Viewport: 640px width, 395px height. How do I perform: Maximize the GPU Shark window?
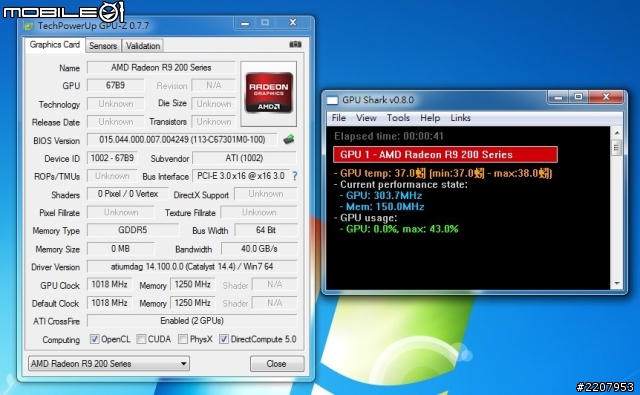pyautogui.click(x=578, y=97)
